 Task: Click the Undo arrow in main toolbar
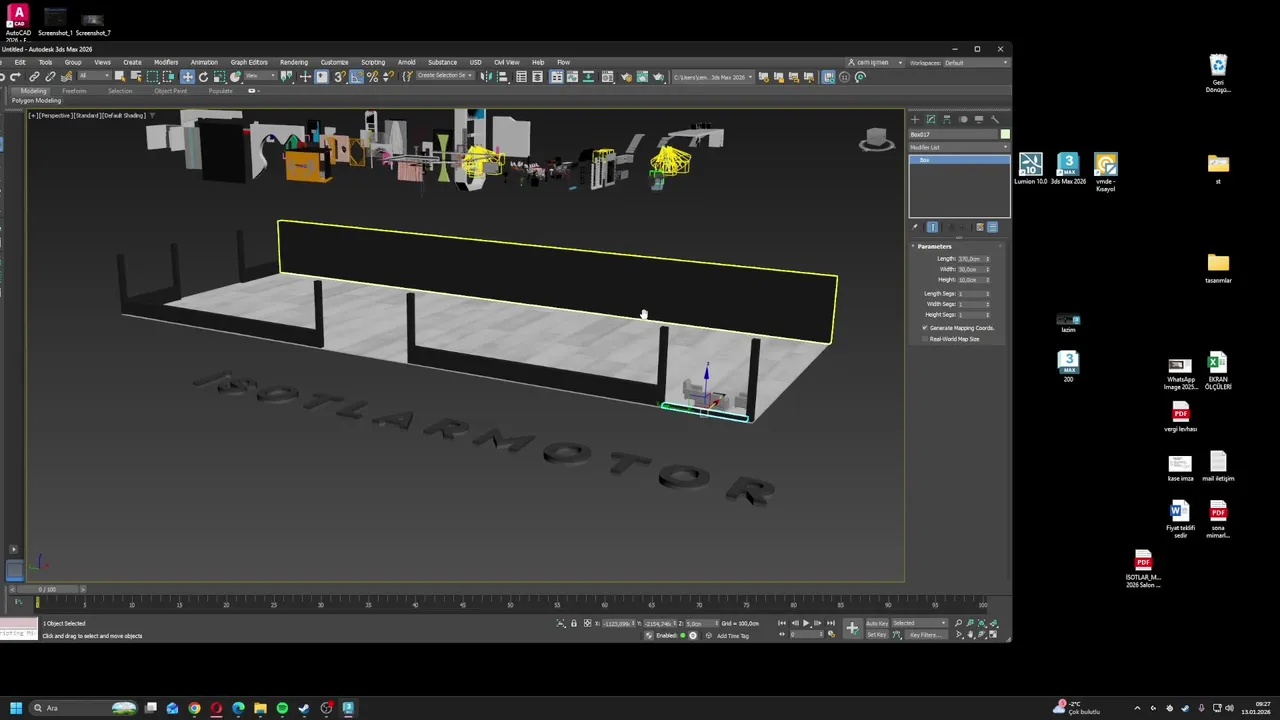2,76
